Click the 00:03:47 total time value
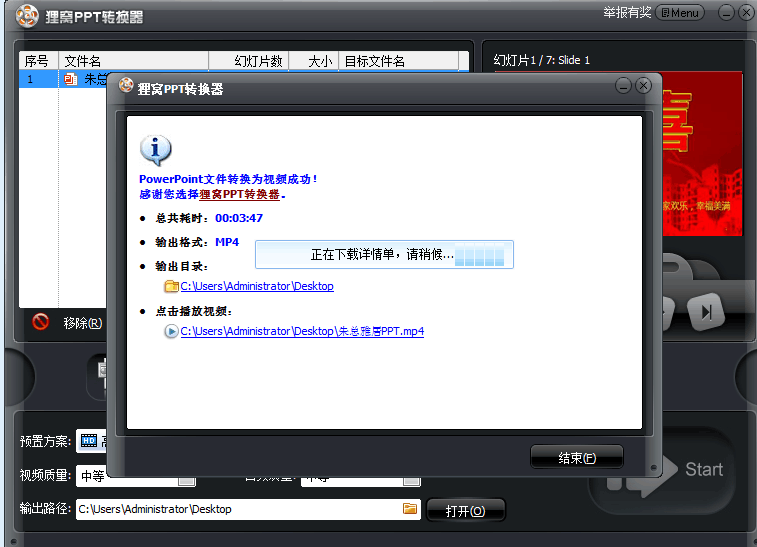Image resolution: width=757 pixels, height=547 pixels. (239, 218)
